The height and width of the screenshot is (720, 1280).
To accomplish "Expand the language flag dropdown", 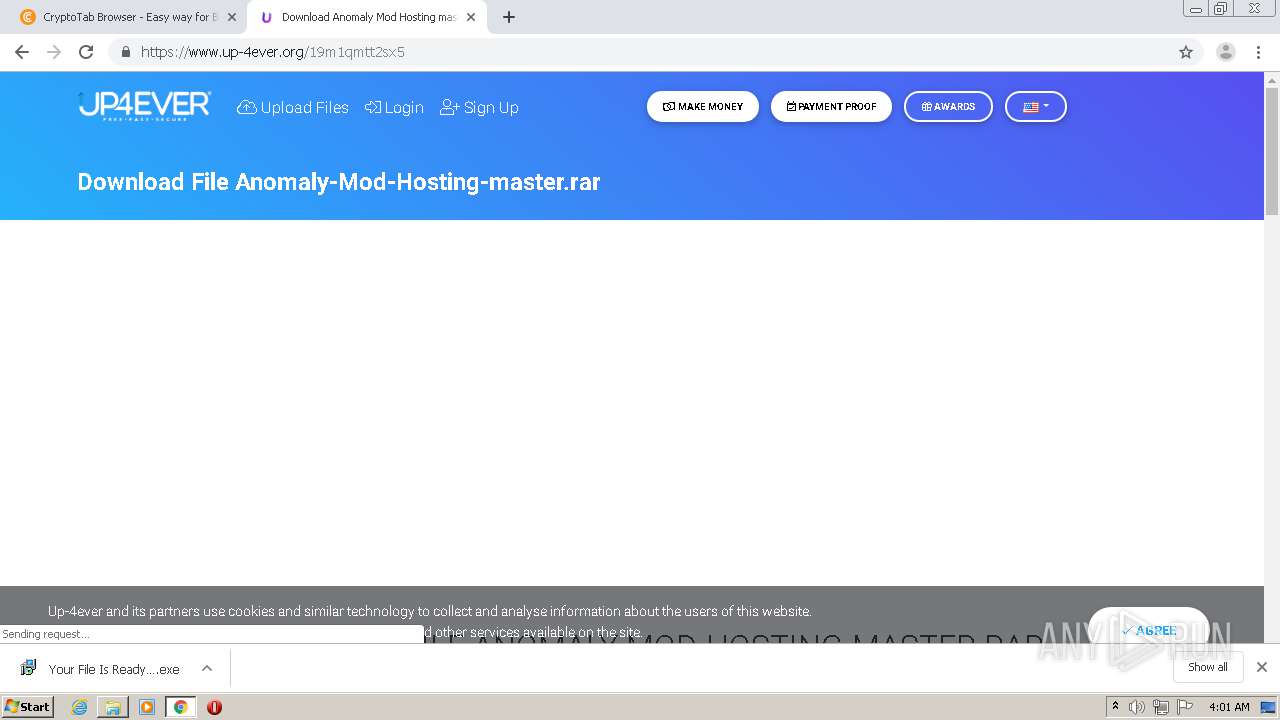I will pyautogui.click(x=1035, y=107).
